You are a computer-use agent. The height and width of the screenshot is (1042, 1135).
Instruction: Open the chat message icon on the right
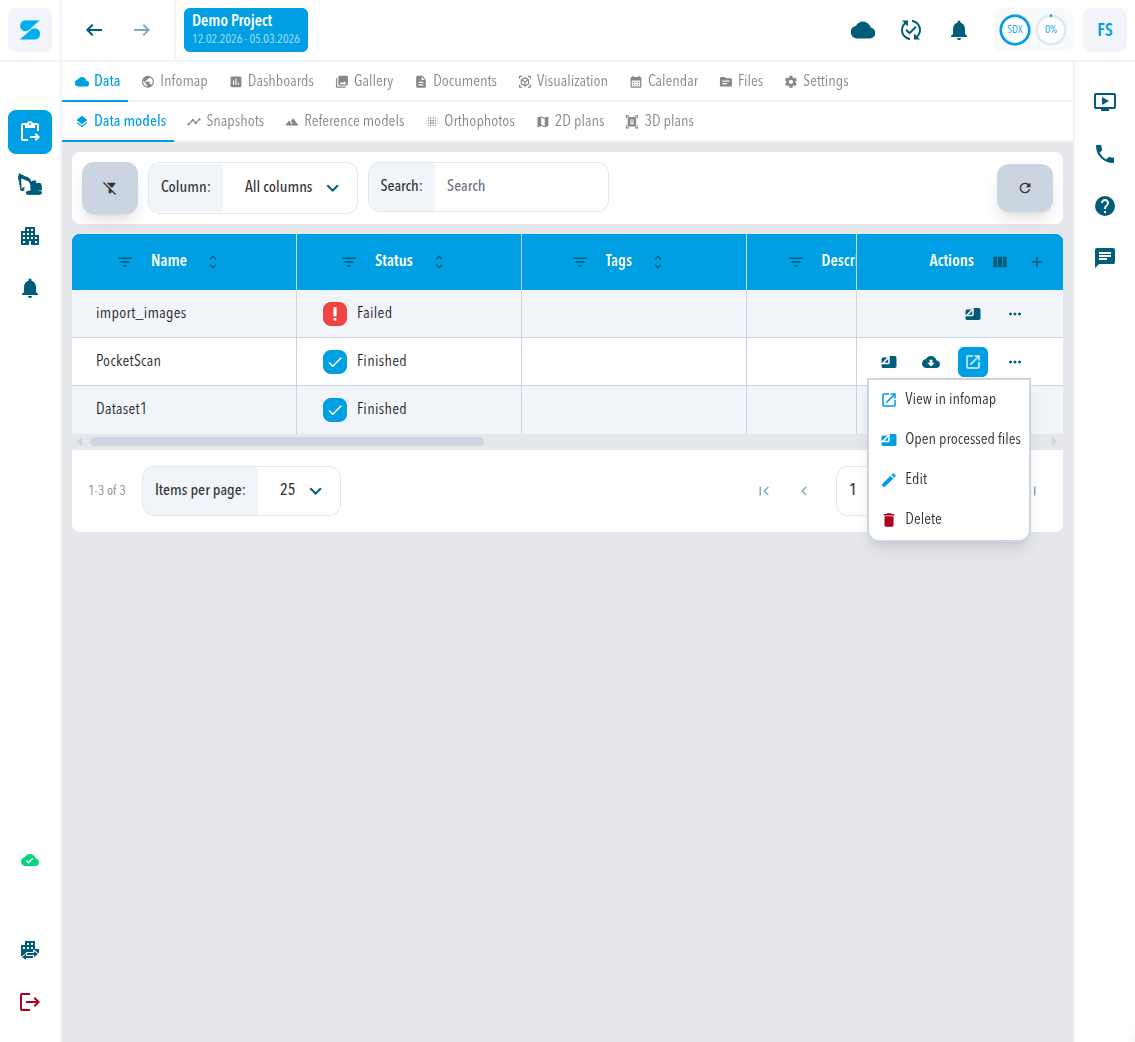(x=1105, y=258)
